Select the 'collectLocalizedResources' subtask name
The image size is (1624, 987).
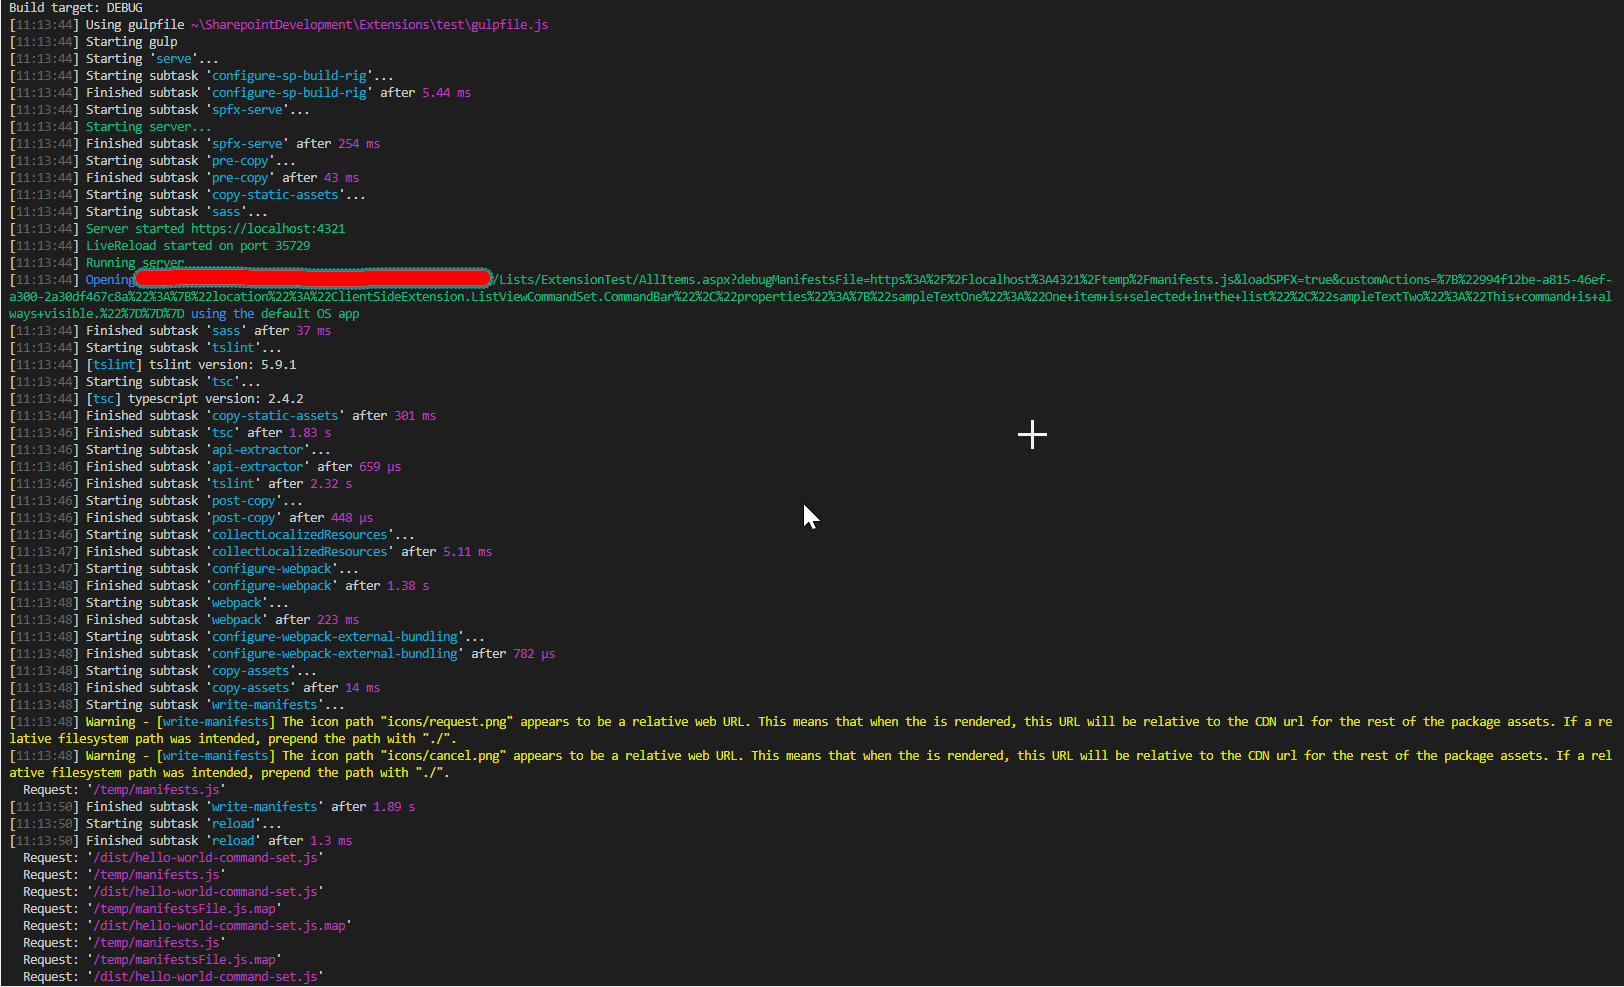(298, 534)
